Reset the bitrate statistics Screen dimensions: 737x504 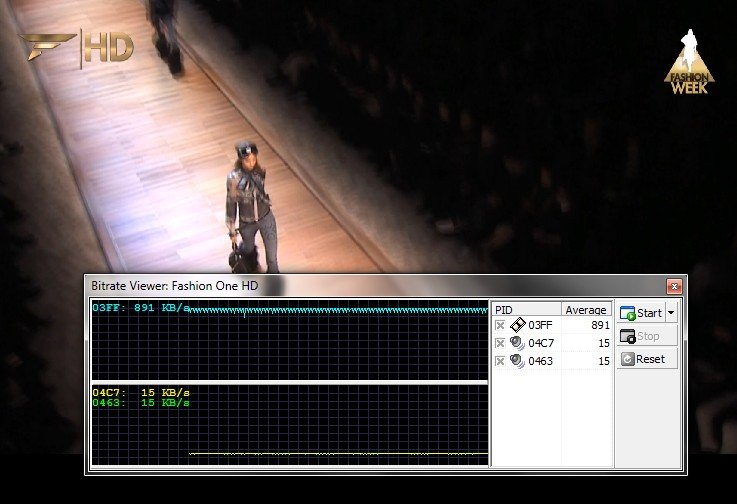click(x=647, y=359)
